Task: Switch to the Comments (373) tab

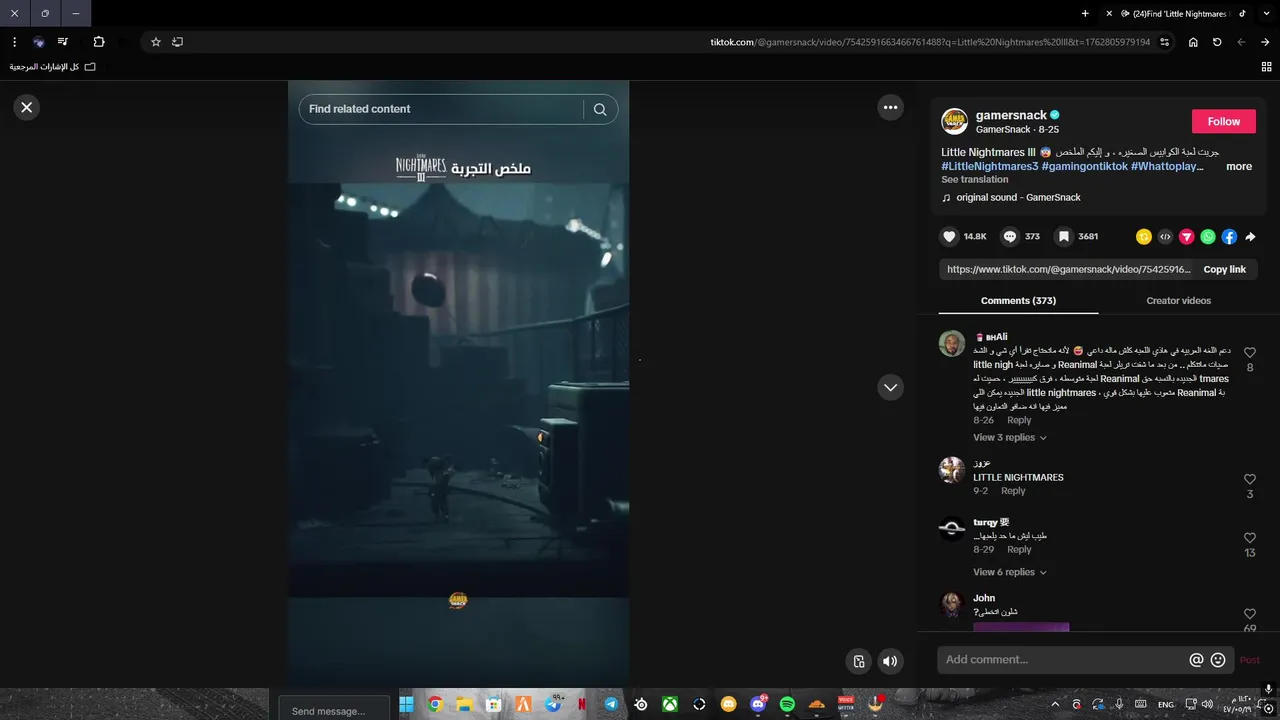Action: [1018, 301]
